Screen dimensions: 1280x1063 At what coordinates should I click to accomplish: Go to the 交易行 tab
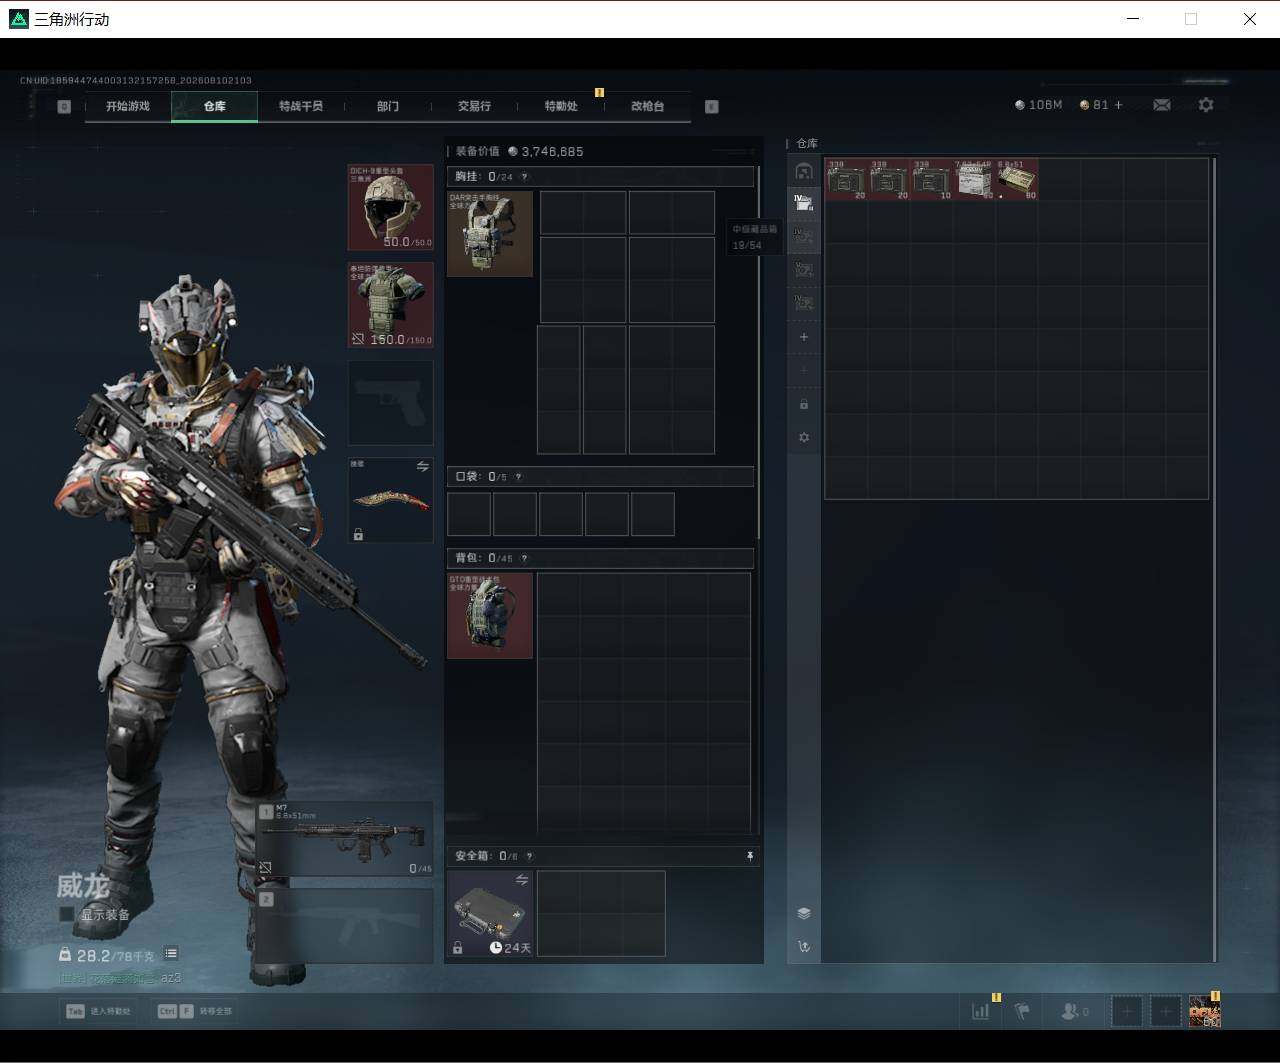click(474, 106)
